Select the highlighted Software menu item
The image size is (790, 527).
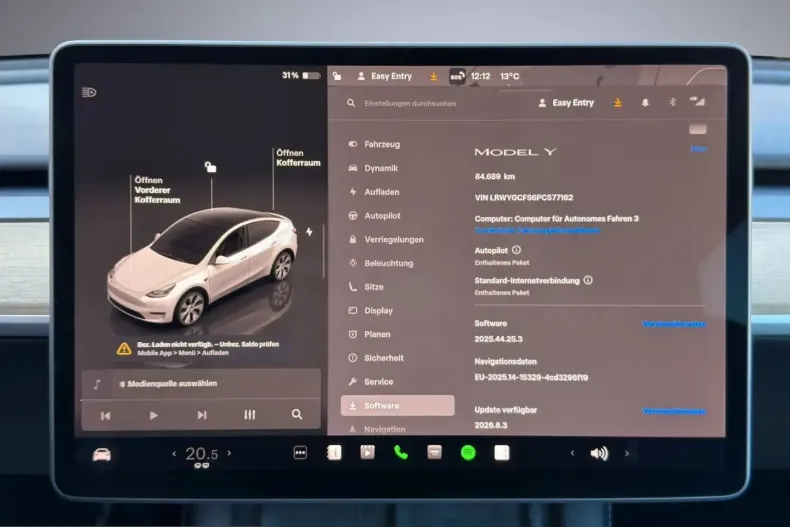(398, 406)
